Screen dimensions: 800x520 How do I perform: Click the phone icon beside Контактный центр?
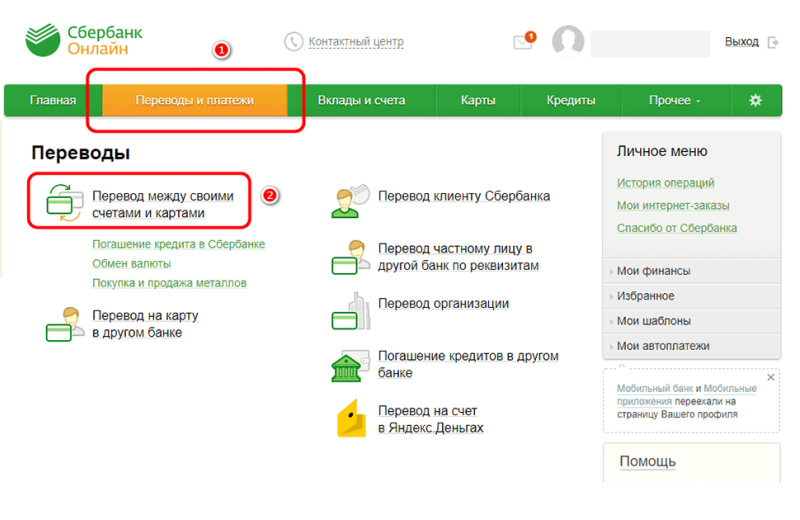point(293,42)
